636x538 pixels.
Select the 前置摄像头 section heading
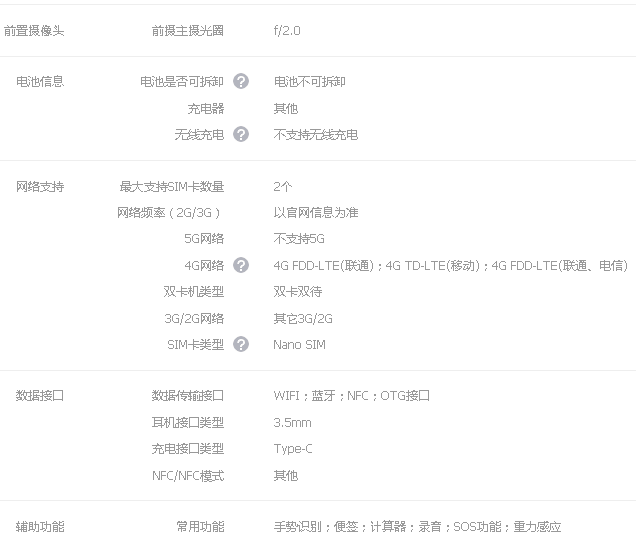[33, 30]
